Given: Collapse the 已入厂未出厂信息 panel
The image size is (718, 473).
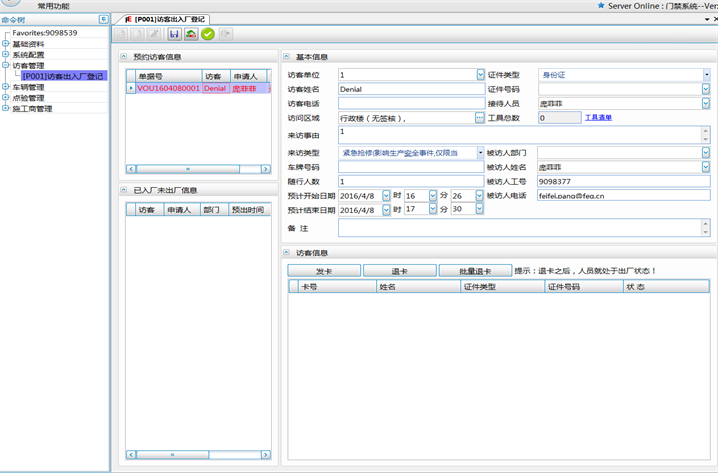Looking at the screenshot, I should click(x=124, y=190).
